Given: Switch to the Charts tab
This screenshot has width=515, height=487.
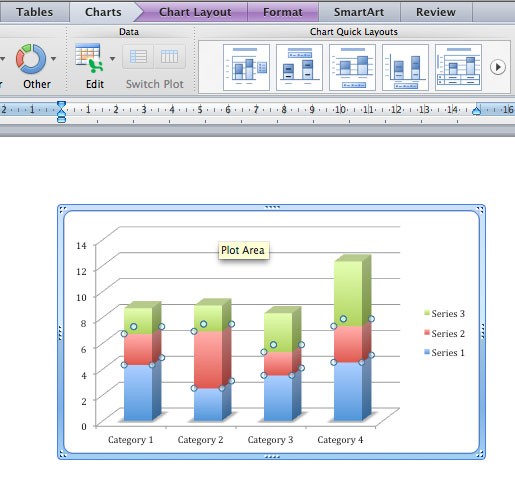Looking at the screenshot, I should (103, 12).
